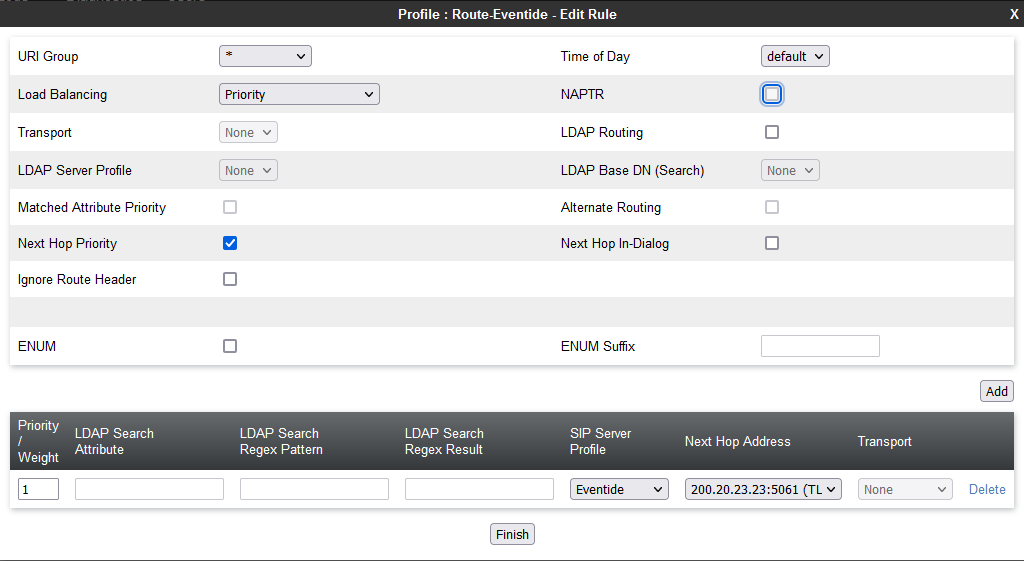Click the LDAP Search Regex Result field
Viewport: 1024px width, 561px height.
pos(479,489)
